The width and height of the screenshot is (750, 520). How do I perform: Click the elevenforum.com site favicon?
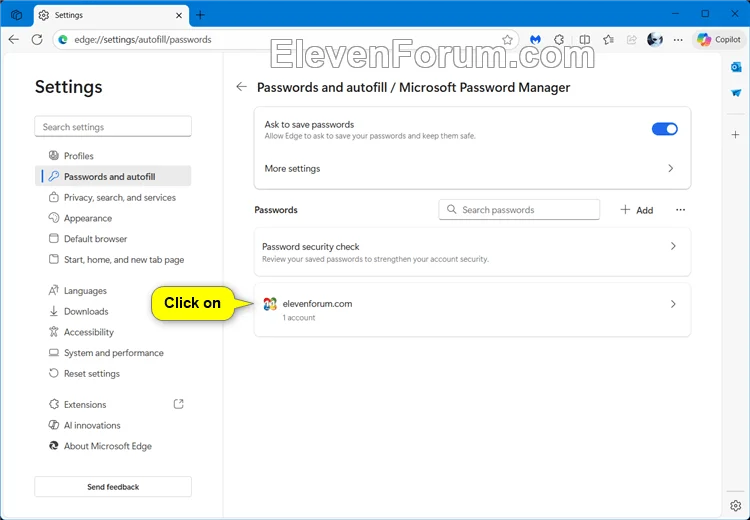270,304
